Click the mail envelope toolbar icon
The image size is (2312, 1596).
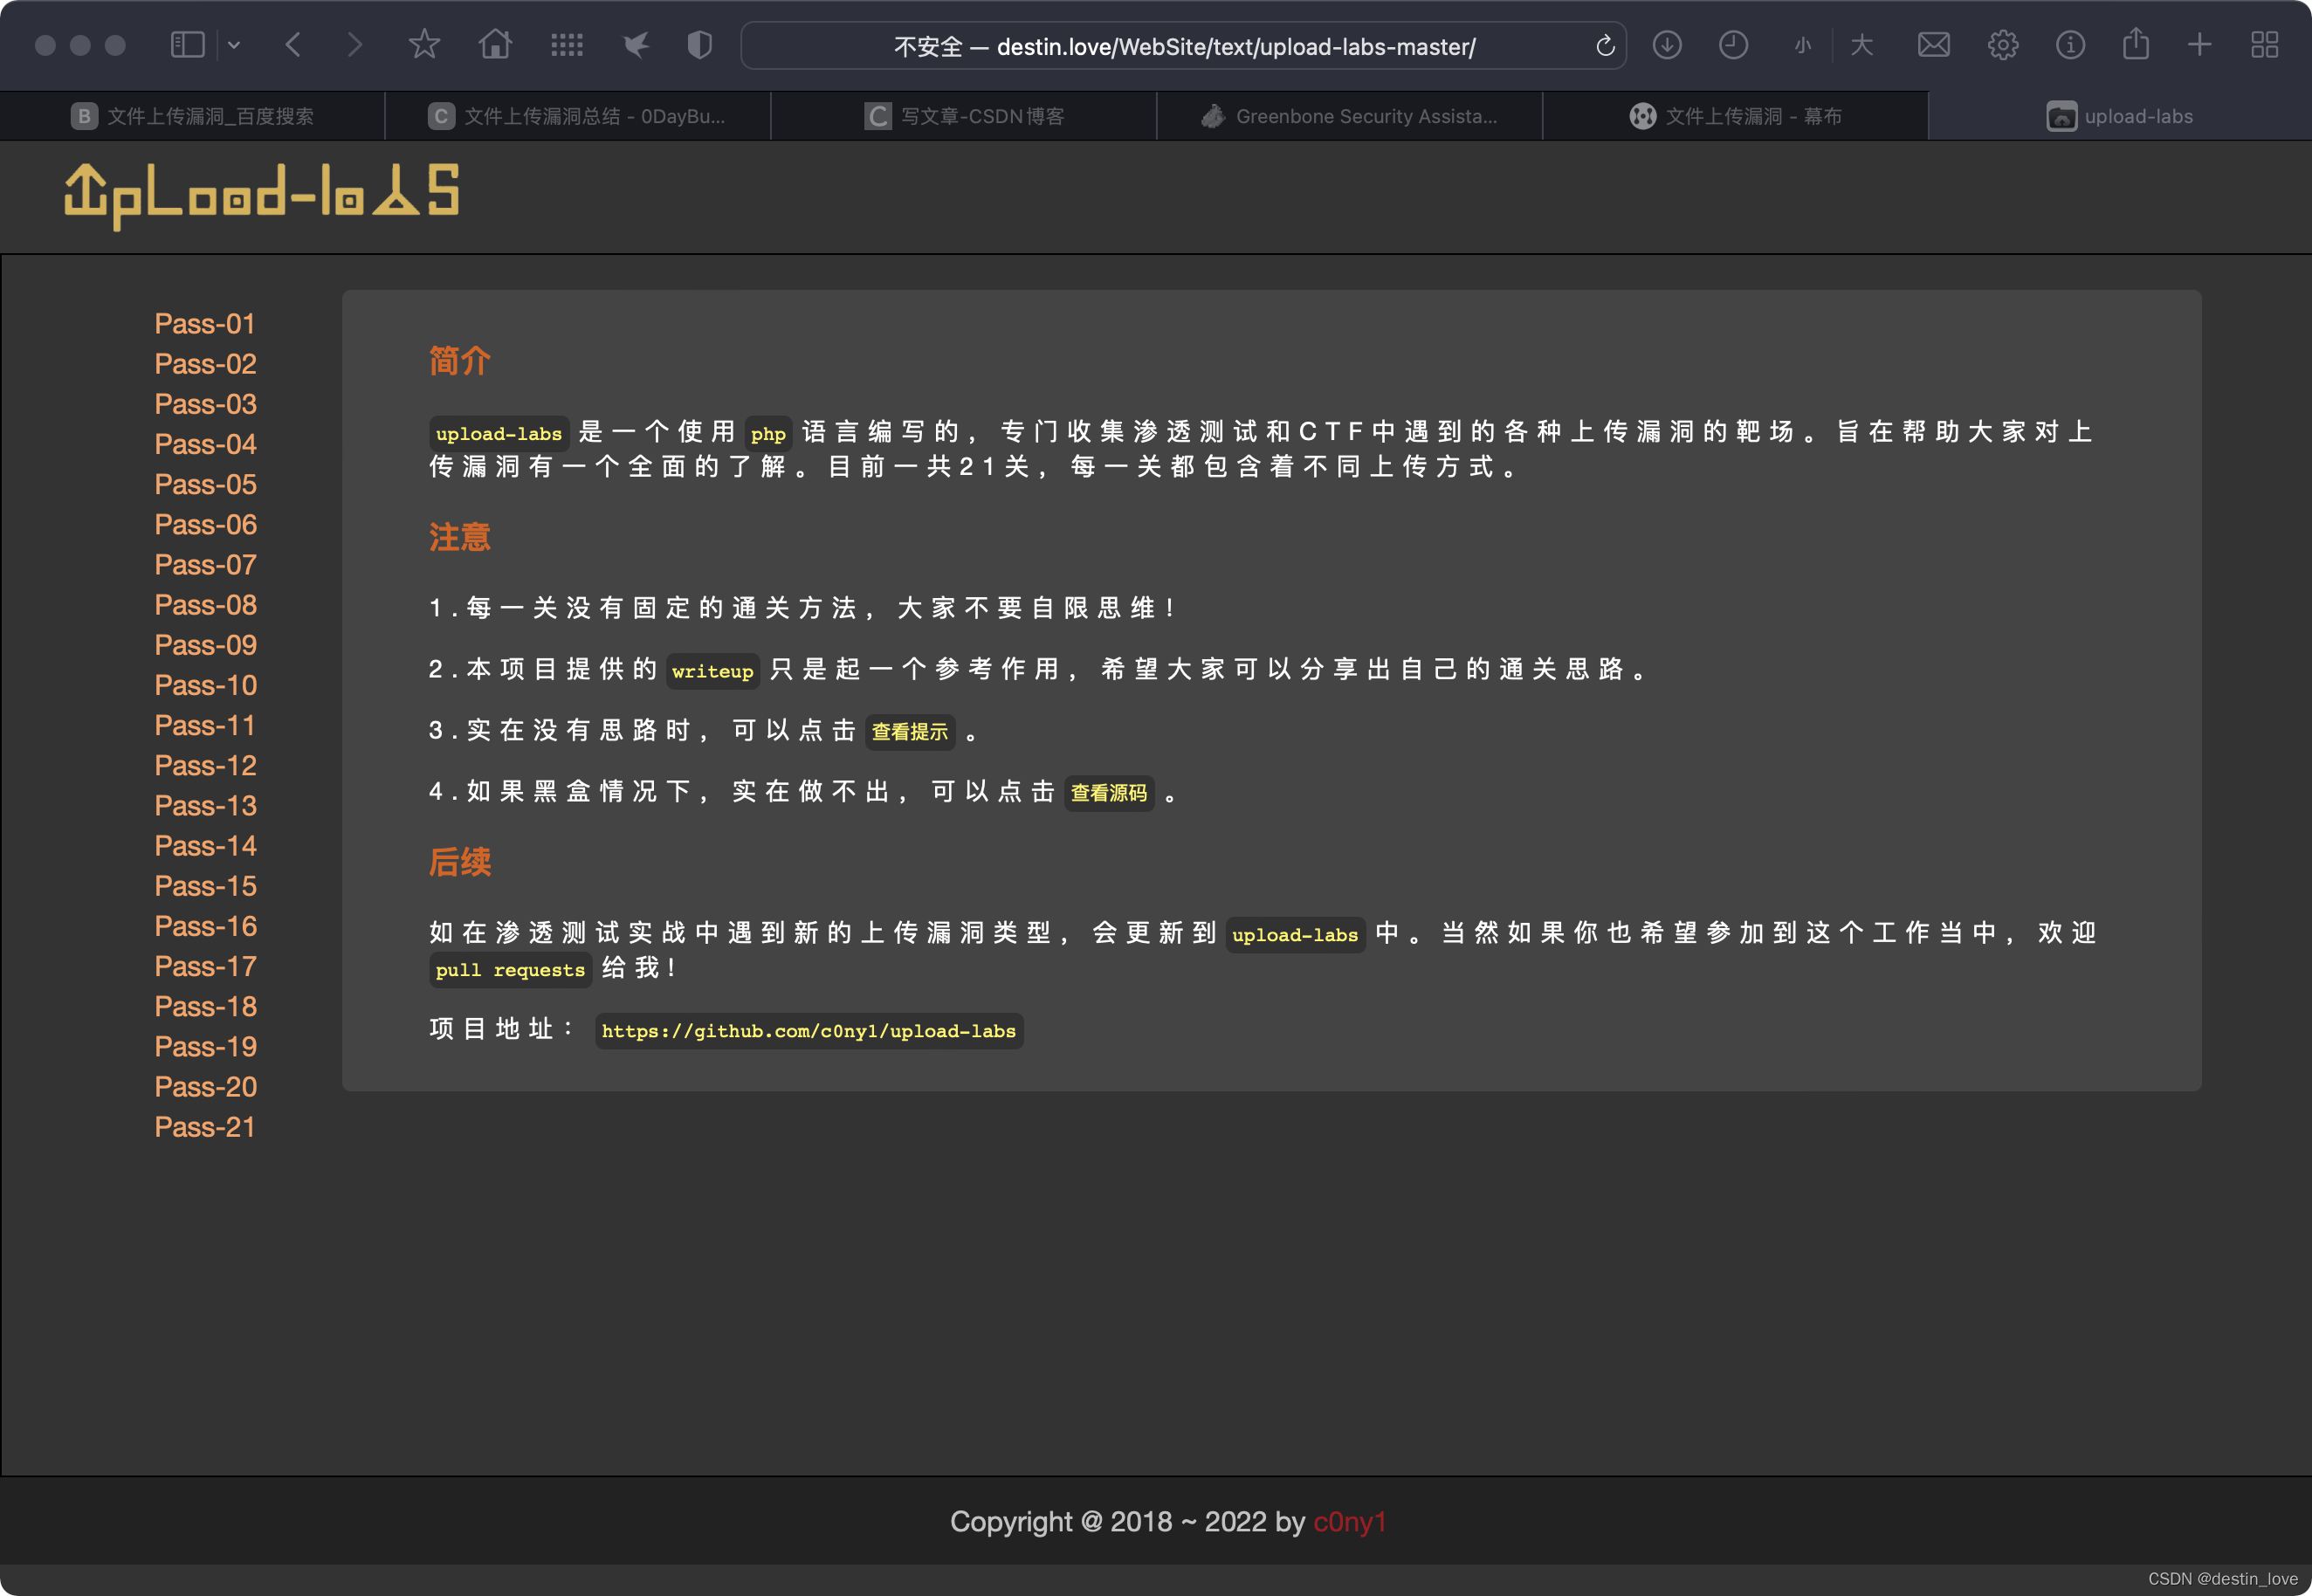click(1933, 45)
